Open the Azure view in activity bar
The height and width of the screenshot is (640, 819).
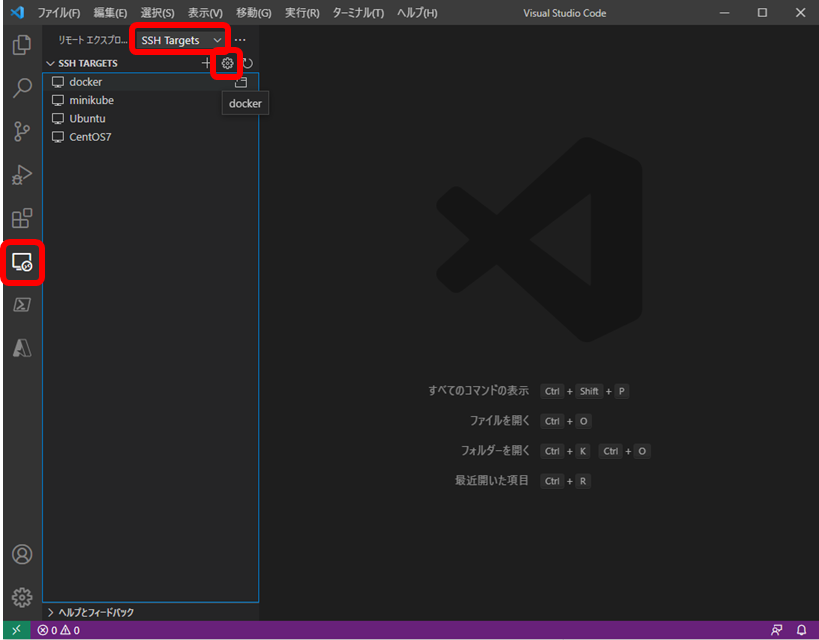(22, 348)
